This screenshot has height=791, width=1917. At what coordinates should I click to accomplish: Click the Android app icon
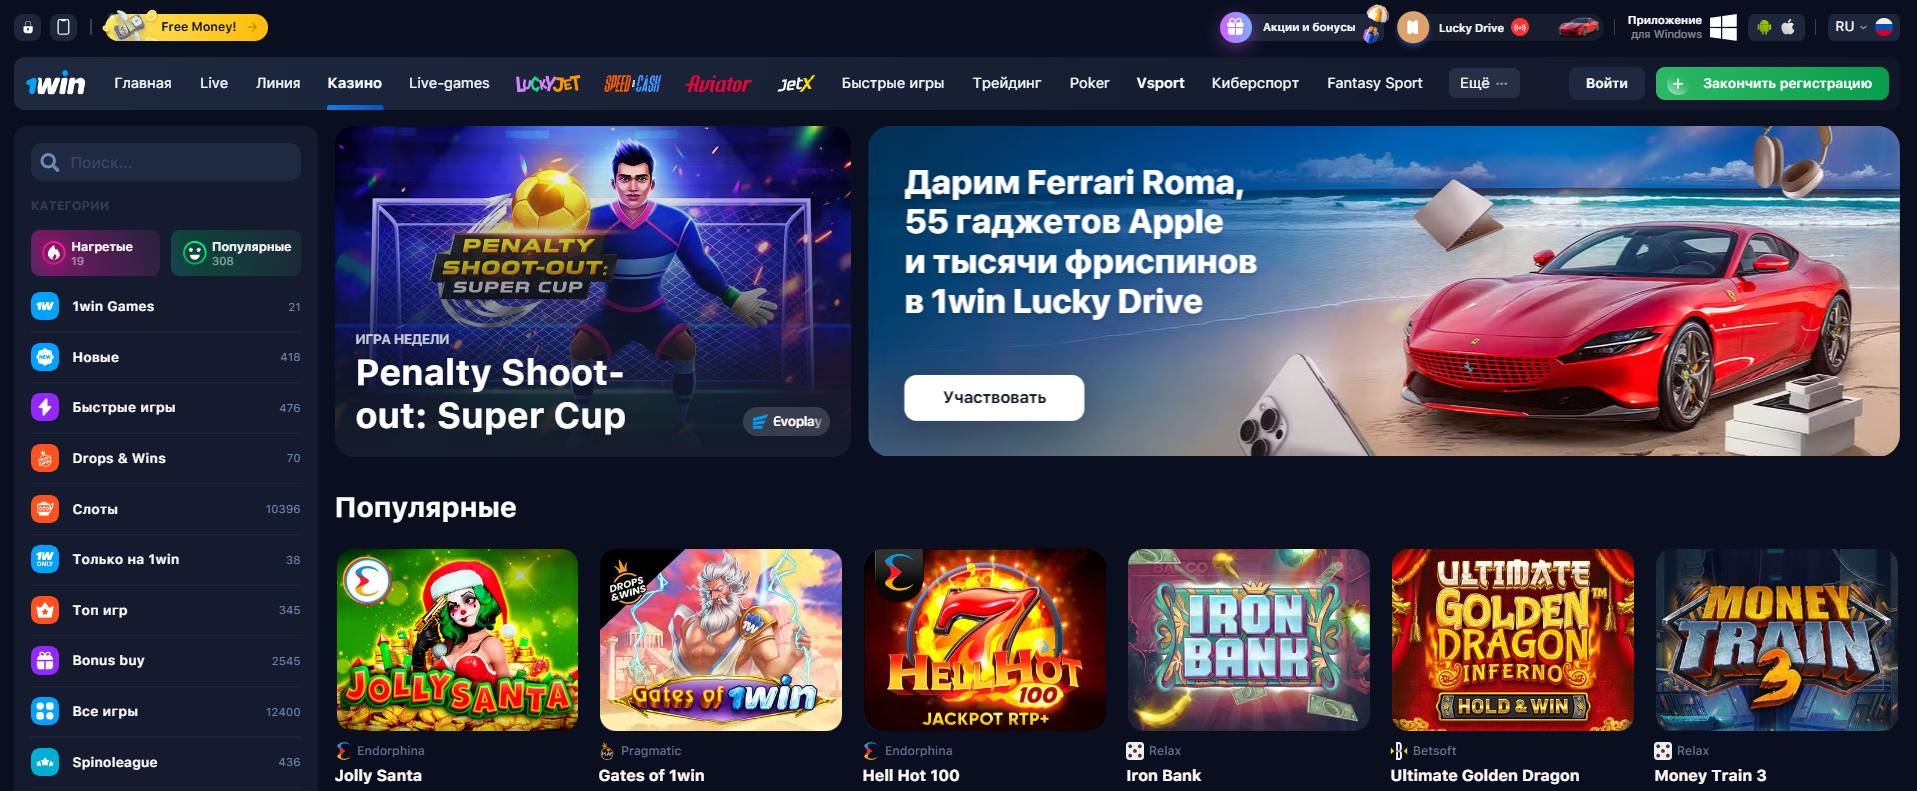(1764, 27)
